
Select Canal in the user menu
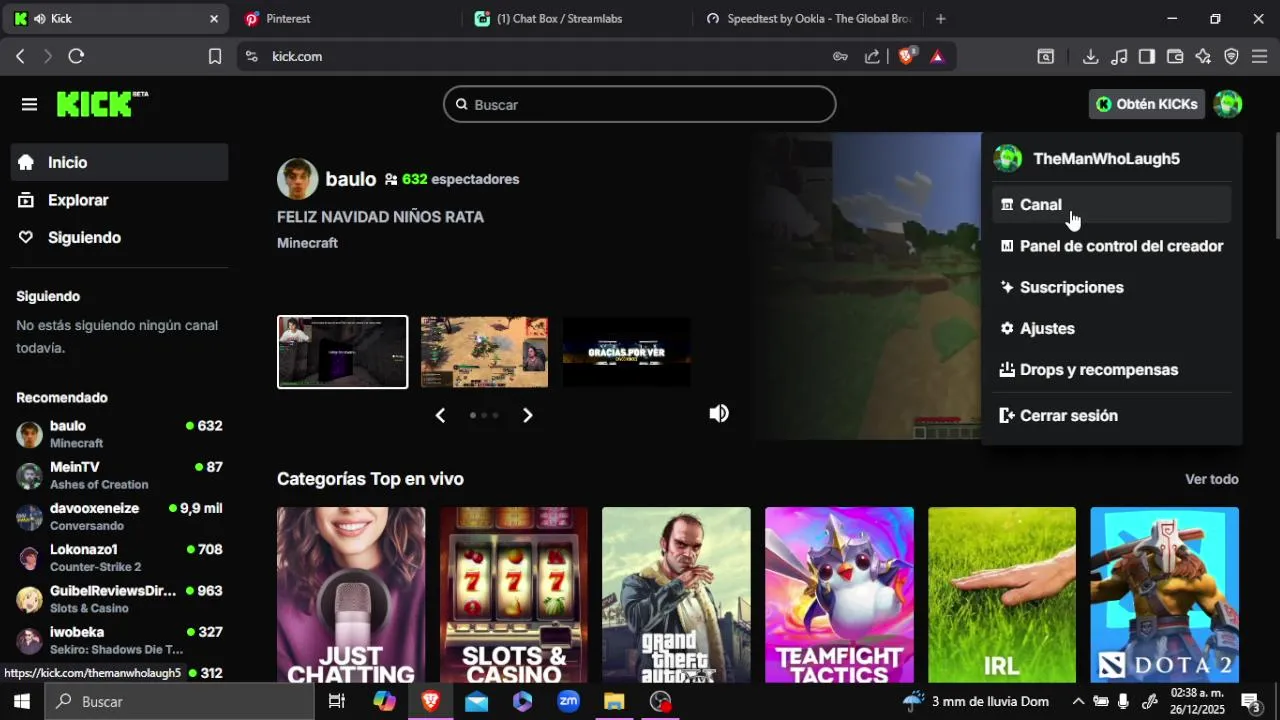pyautogui.click(x=1112, y=204)
